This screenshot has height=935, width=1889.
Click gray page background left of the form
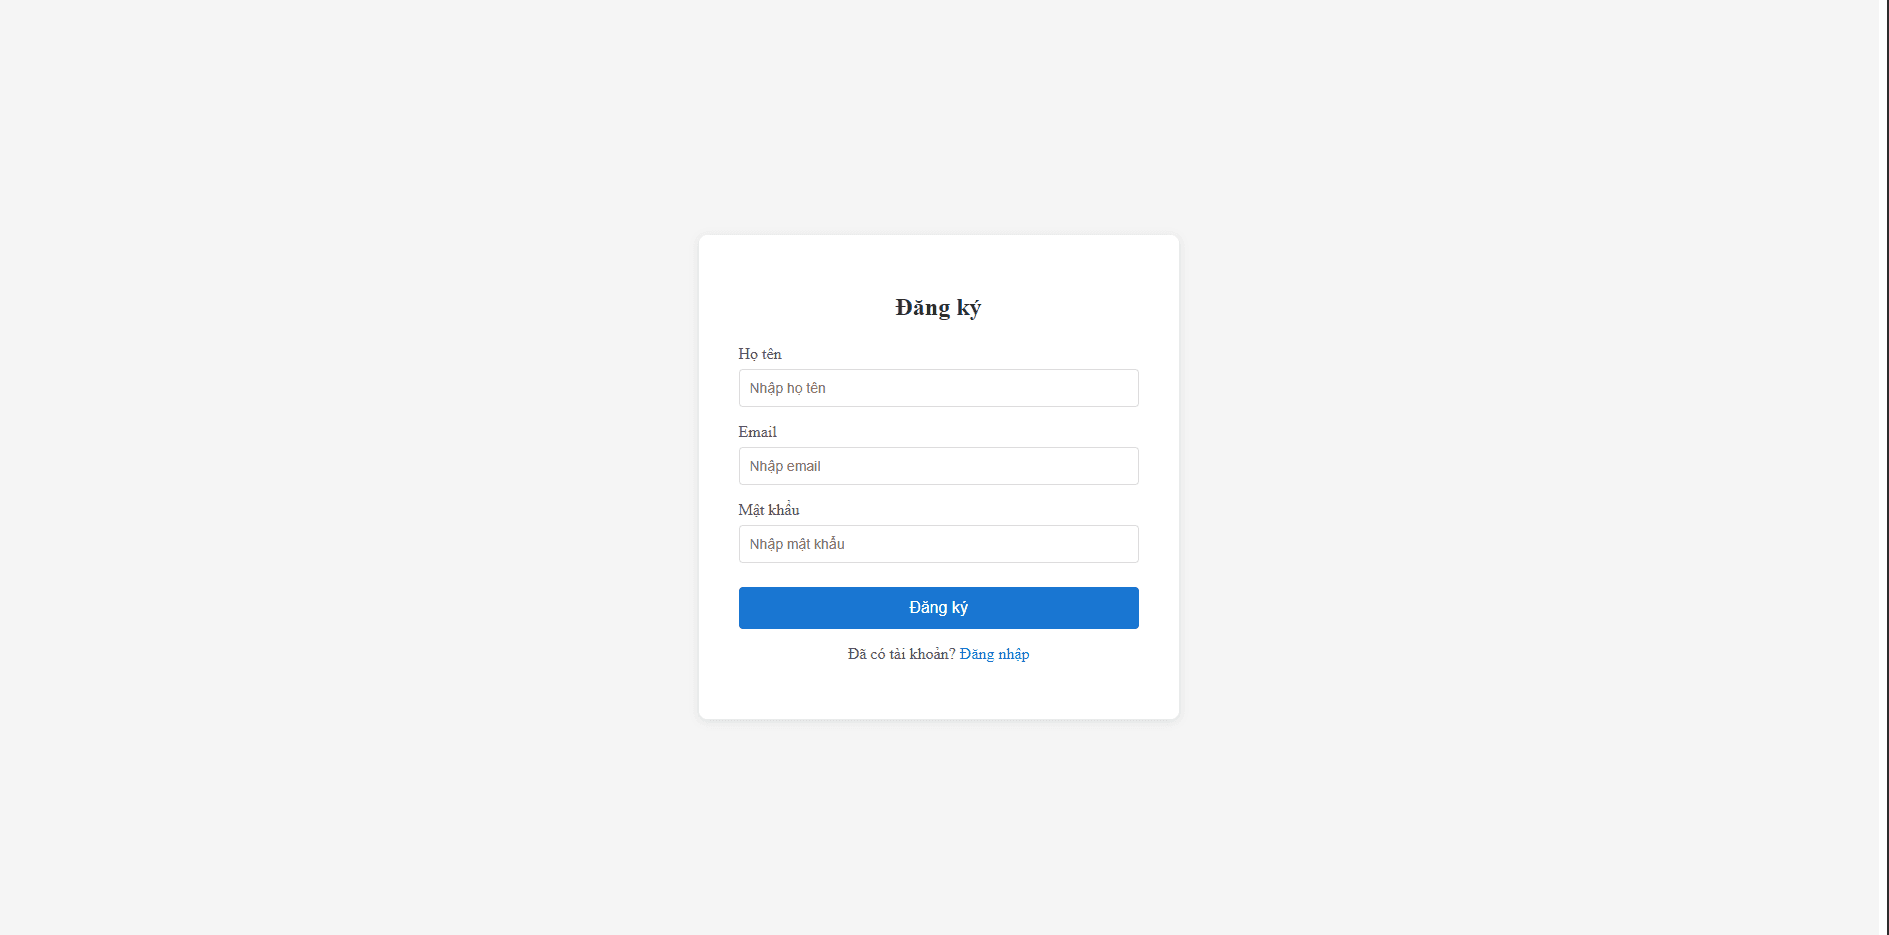pyautogui.click(x=350, y=470)
